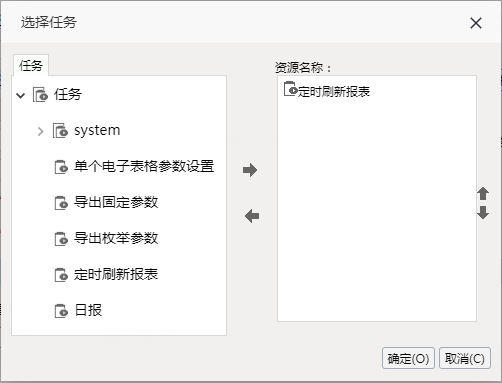The height and width of the screenshot is (383, 502).
Task: Move selected resource up with up arrow
Action: [x=483, y=194]
